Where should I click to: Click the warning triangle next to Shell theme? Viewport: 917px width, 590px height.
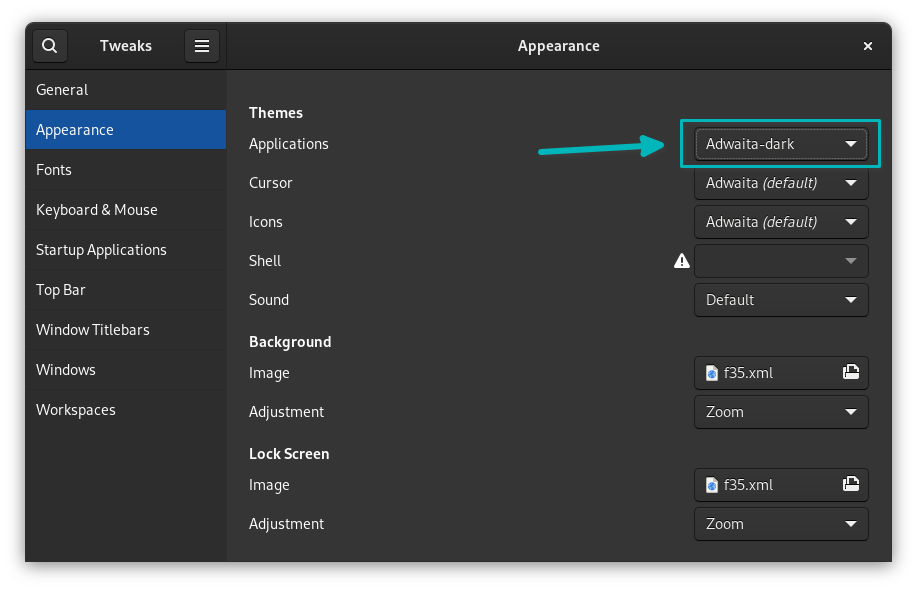(681, 260)
